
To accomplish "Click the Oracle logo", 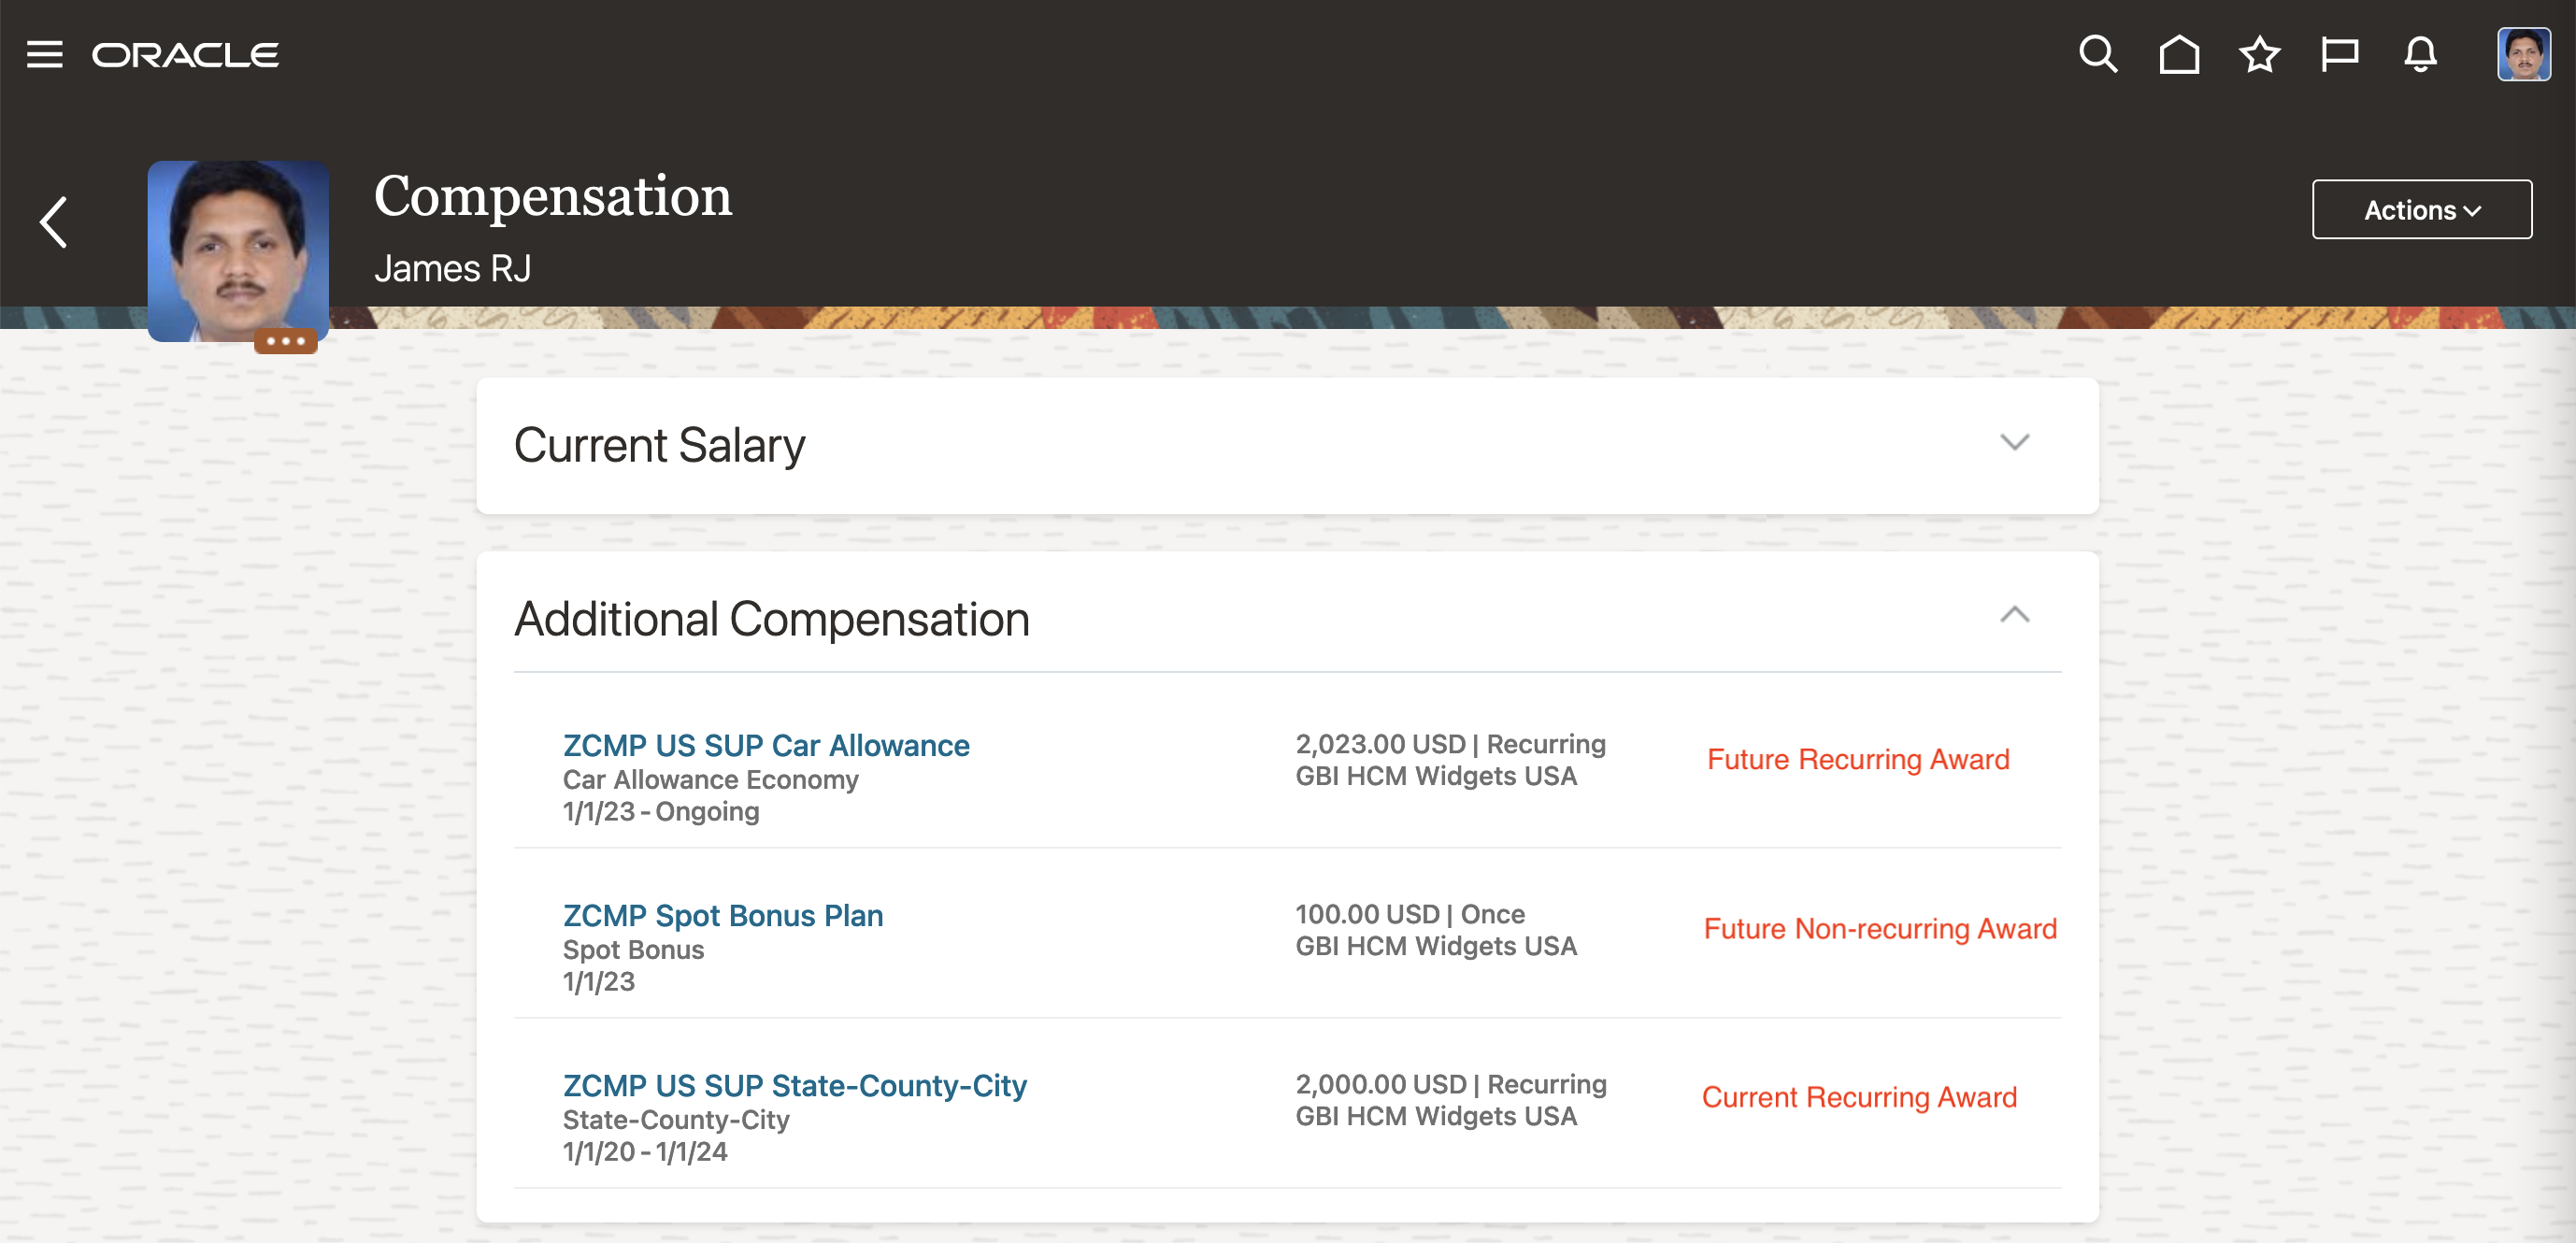I will pos(186,54).
